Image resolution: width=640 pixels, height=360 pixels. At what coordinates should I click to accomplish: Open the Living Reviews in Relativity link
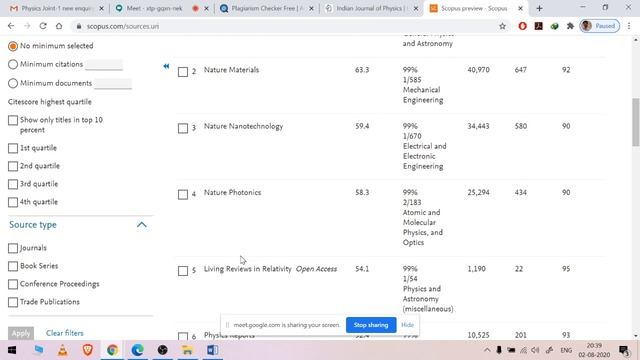point(248,269)
